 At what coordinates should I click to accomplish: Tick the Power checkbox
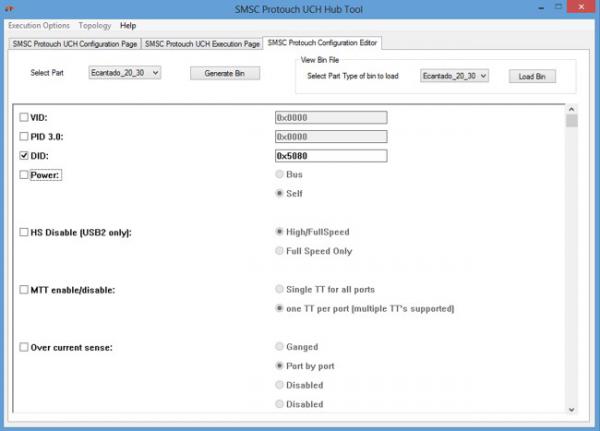(x=24, y=175)
